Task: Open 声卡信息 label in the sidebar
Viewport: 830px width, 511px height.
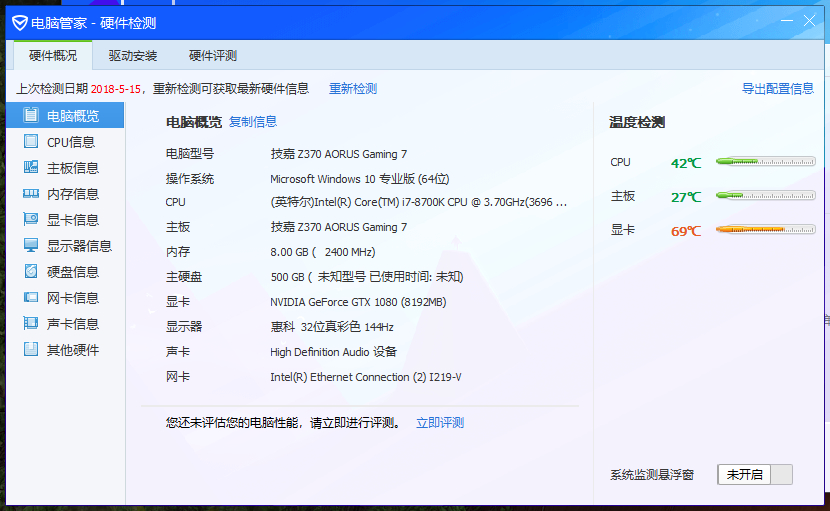Action: (73, 324)
